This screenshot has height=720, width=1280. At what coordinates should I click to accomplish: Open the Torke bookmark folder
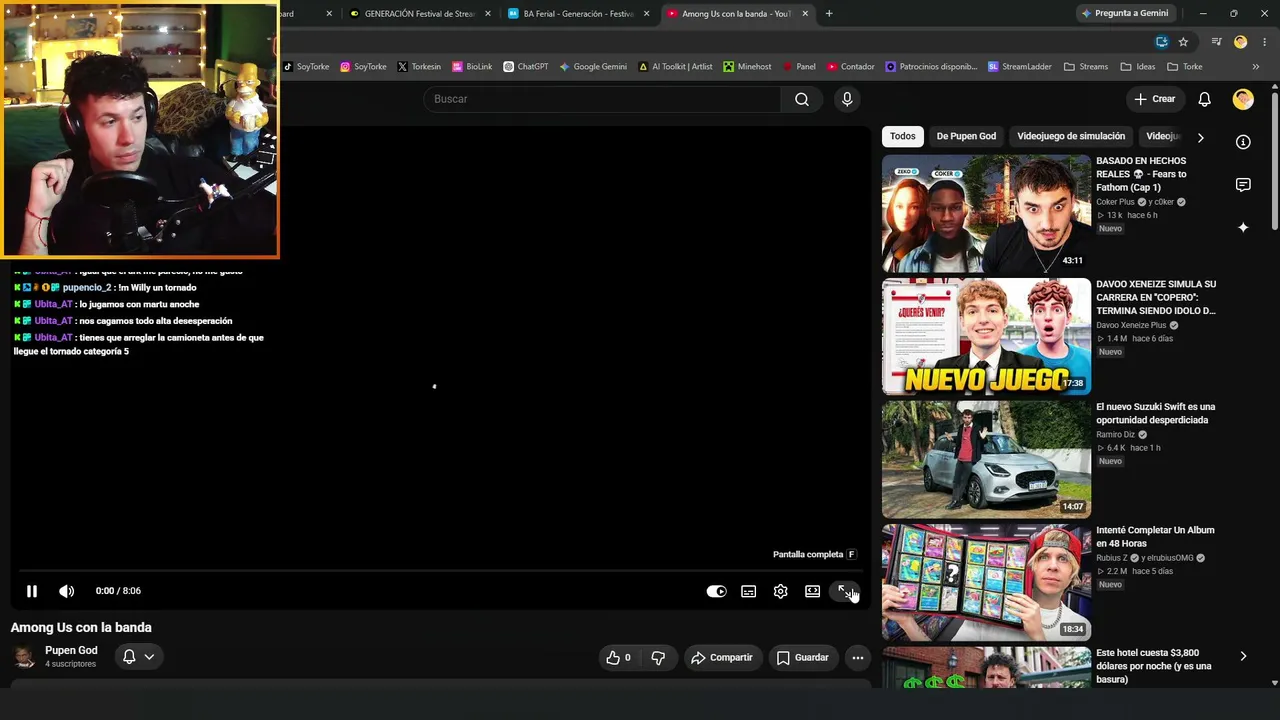tap(1184, 67)
